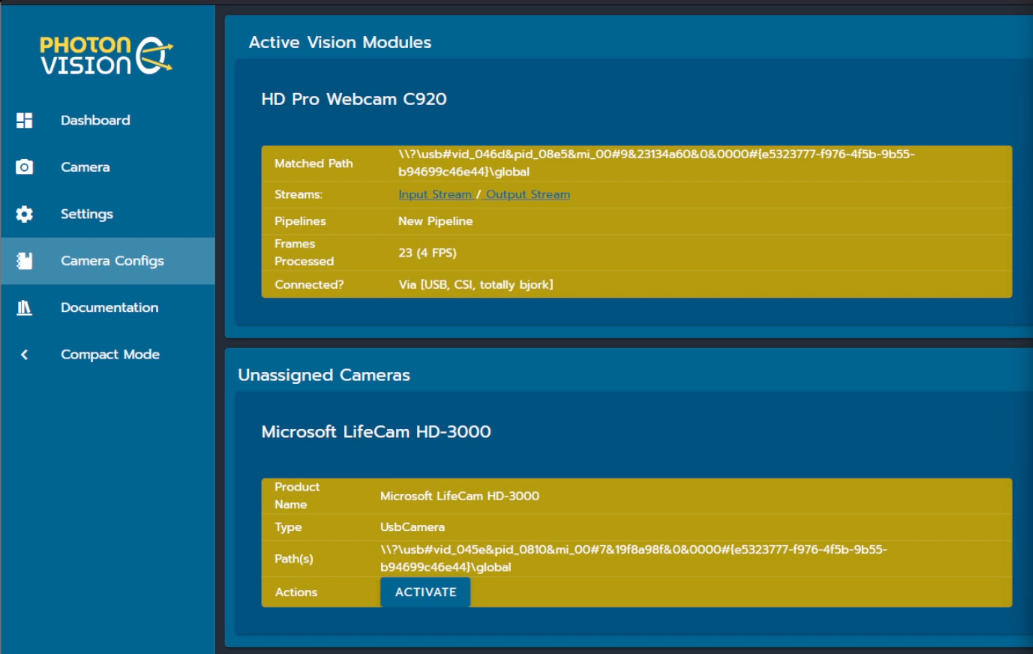Open the Input Stream link
The height and width of the screenshot is (654, 1033).
pos(435,195)
